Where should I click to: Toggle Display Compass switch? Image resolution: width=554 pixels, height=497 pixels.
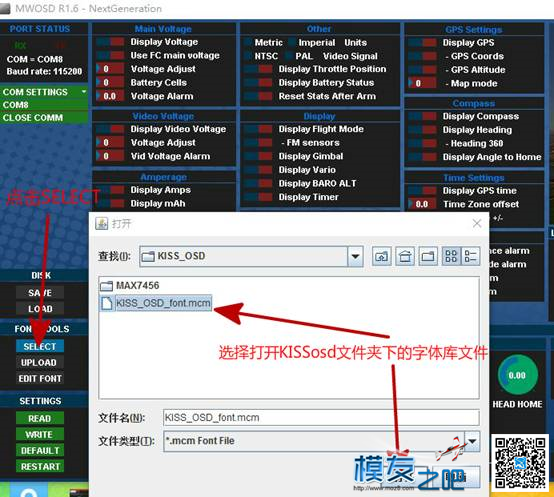click(423, 116)
